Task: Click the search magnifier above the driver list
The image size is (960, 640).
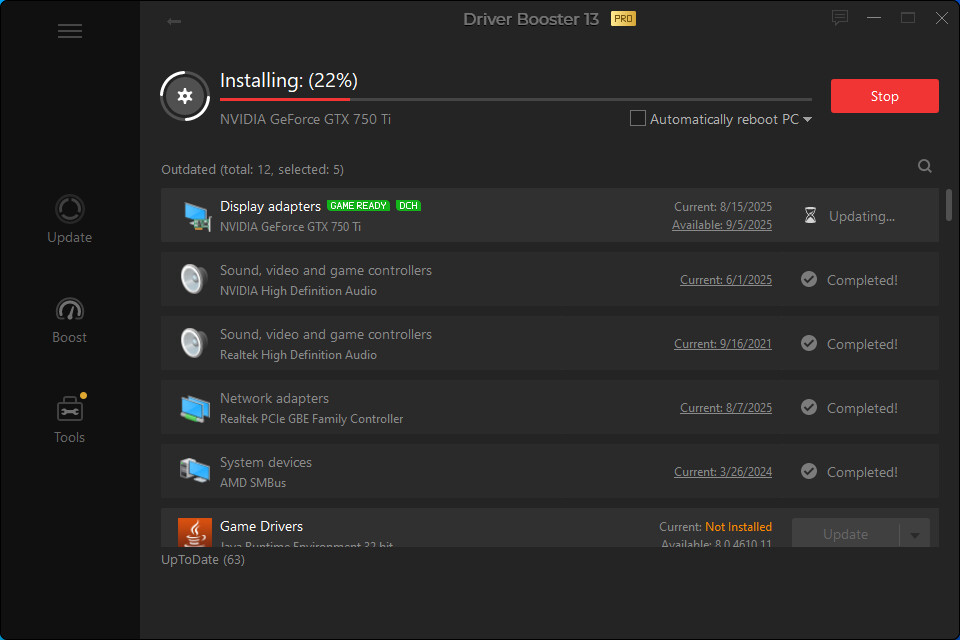Action: [924, 166]
